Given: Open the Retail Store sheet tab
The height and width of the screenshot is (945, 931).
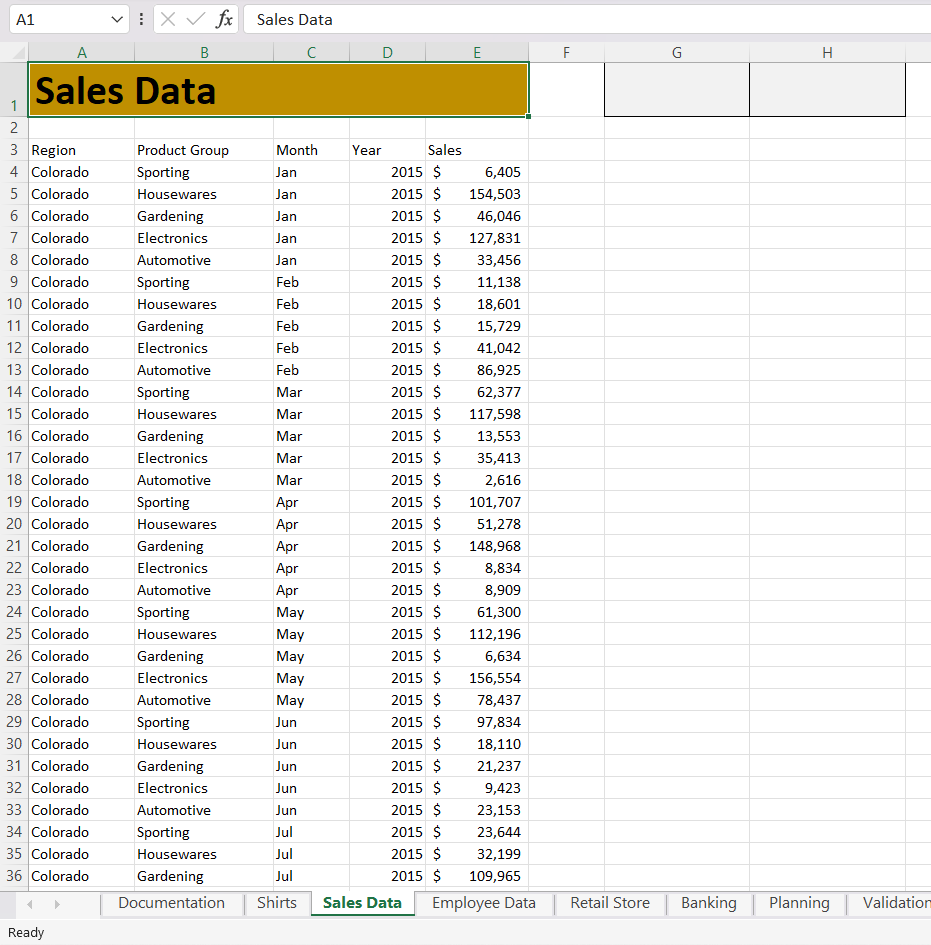Looking at the screenshot, I should pyautogui.click(x=610, y=903).
